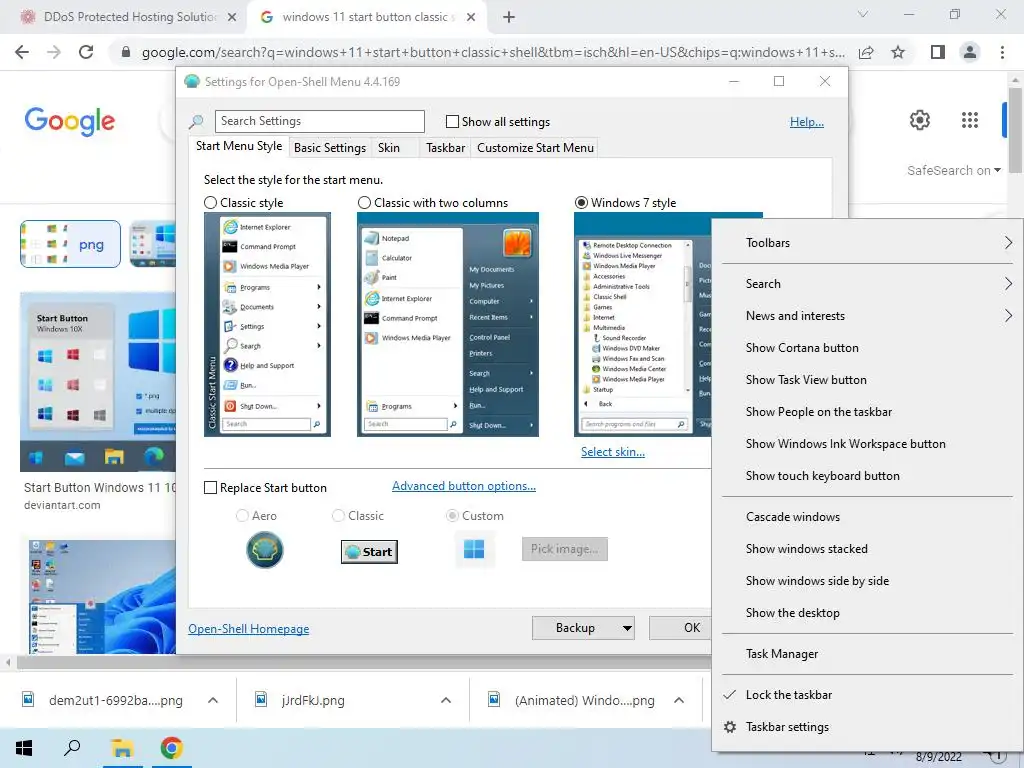This screenshot has width=1024, height=768.
Task: Confirm with the OK button
Action: pos(680,628)
